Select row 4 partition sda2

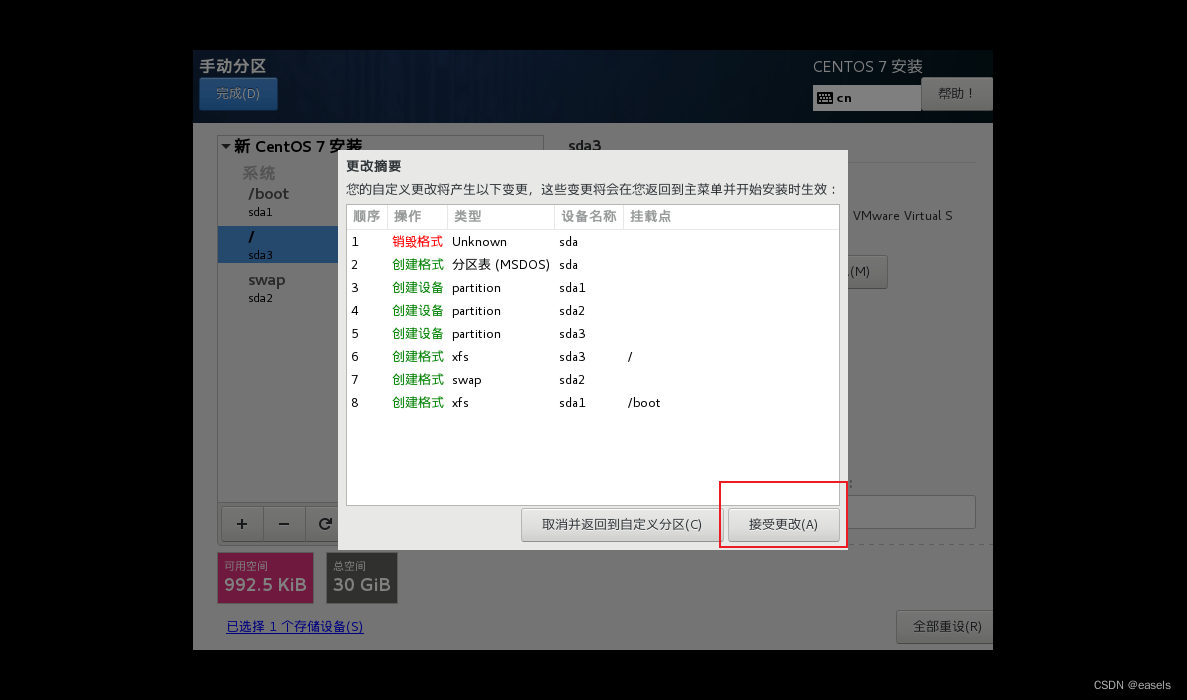[x=593, y=311]
